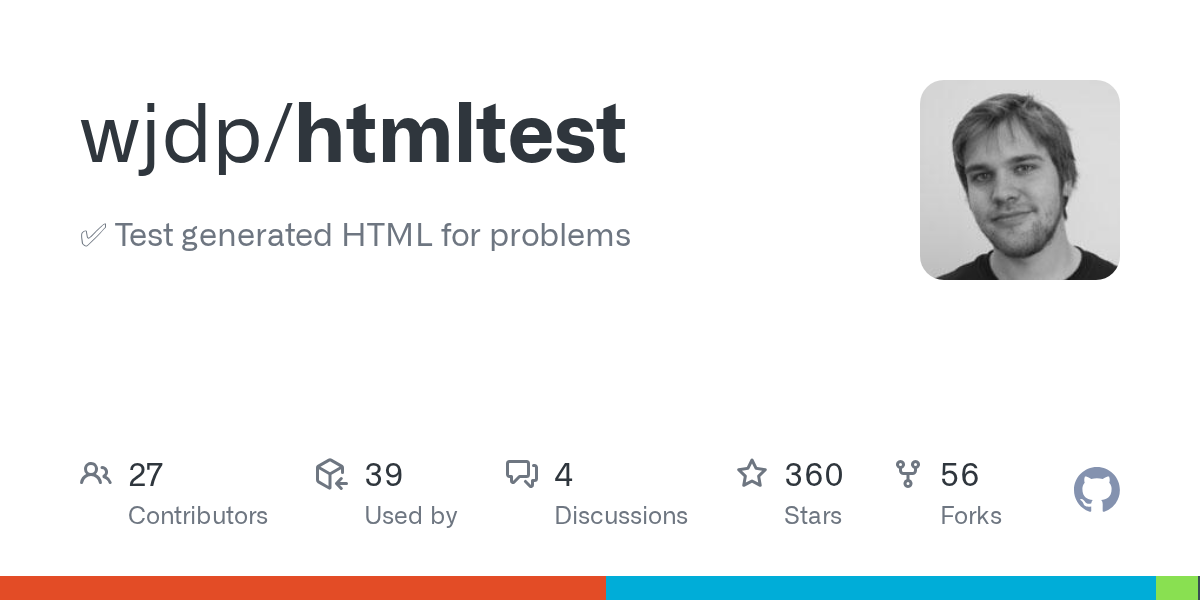Click the user avatar photo
Screen dimensions: 1200x600
(1019, 180)
